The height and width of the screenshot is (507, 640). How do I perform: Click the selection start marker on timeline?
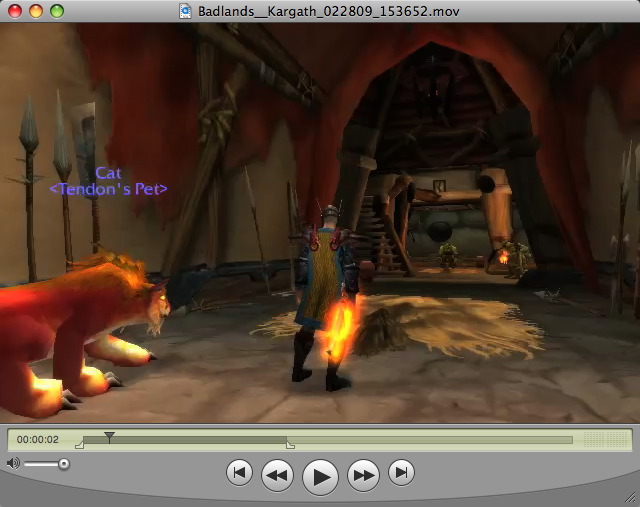click(x=80, y=445)
